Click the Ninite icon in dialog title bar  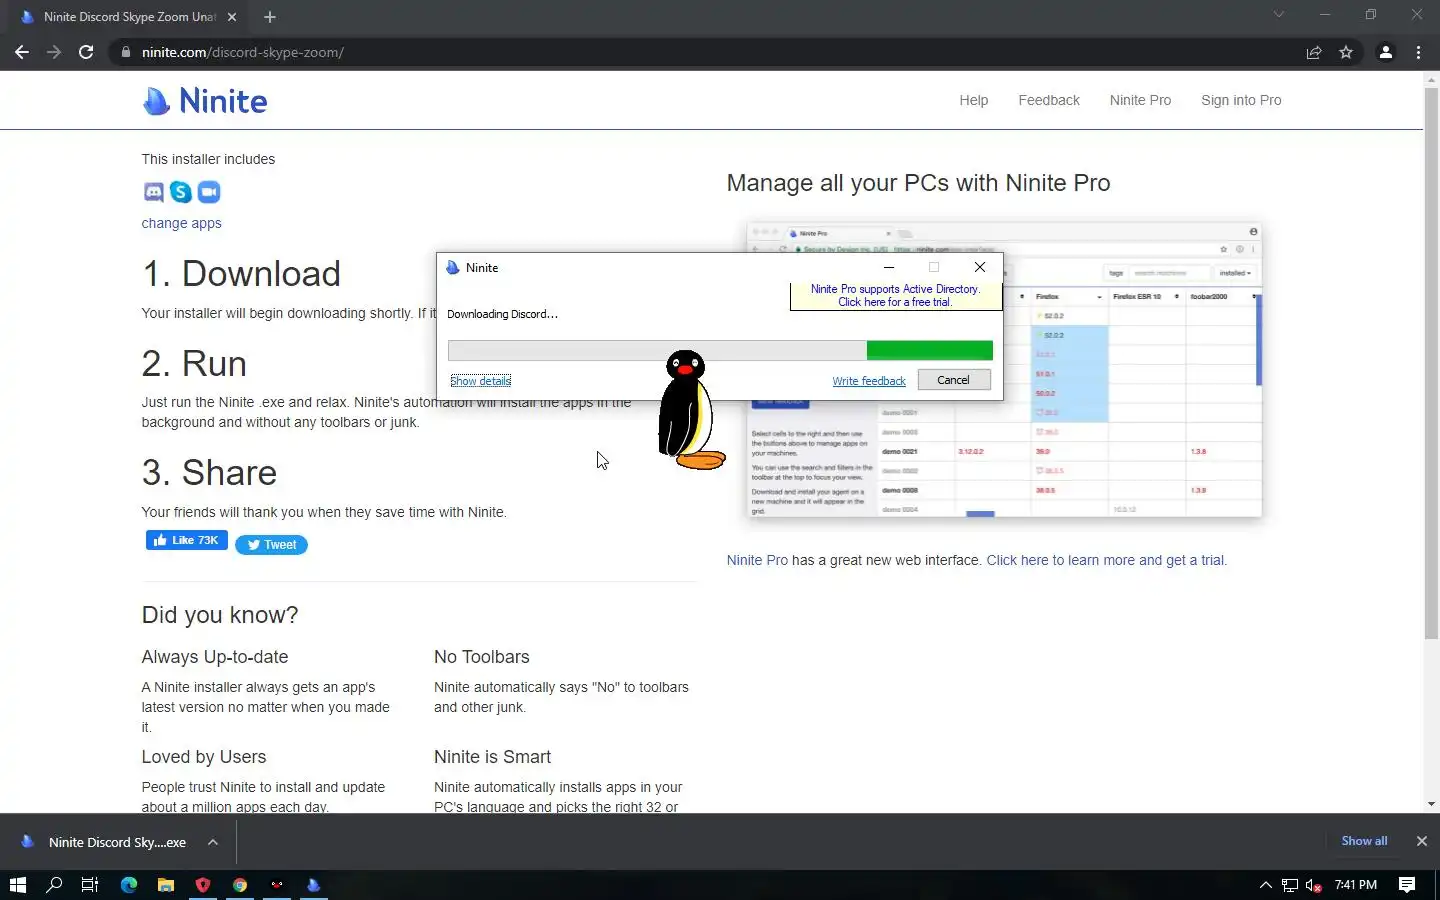click(x=453, y=268)
